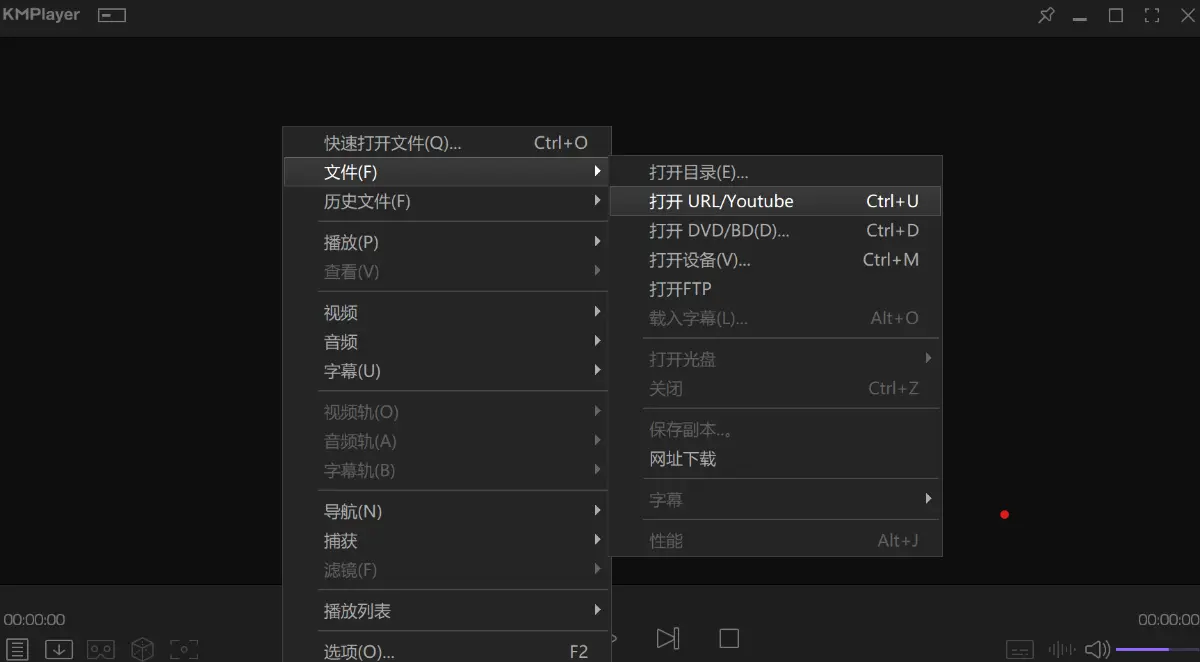
Task: Expand the 播放列表 submenu
Action: tap(360, 610)
